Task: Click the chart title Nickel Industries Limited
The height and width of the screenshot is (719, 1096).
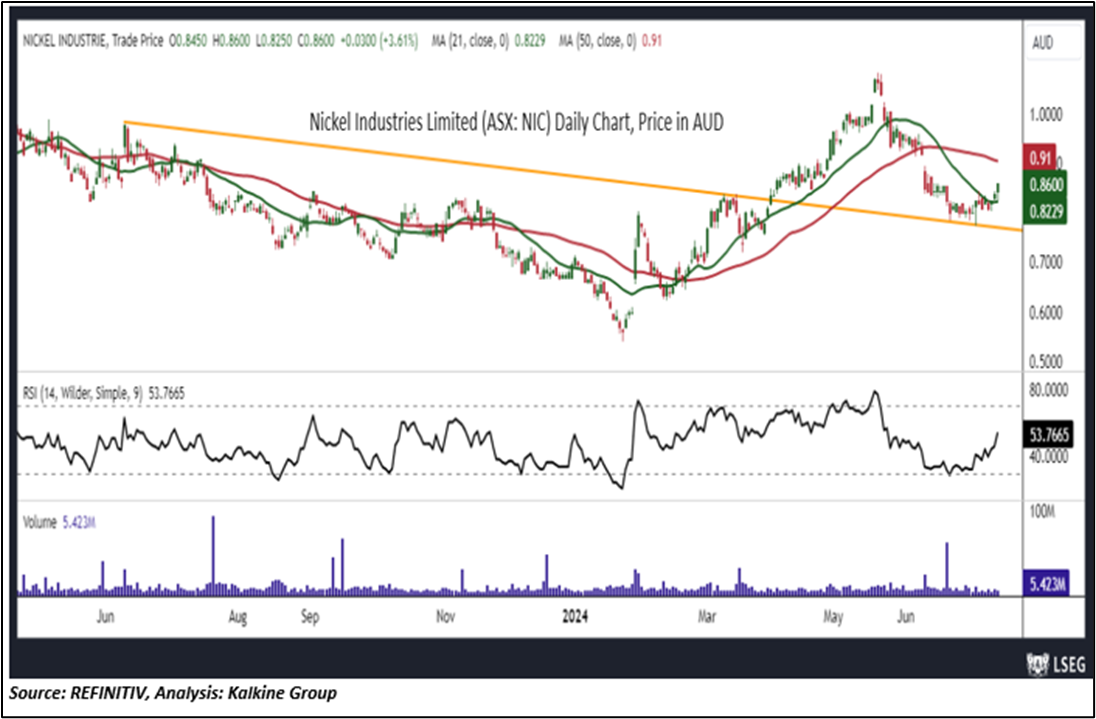Action: click(x=517, y=122)
